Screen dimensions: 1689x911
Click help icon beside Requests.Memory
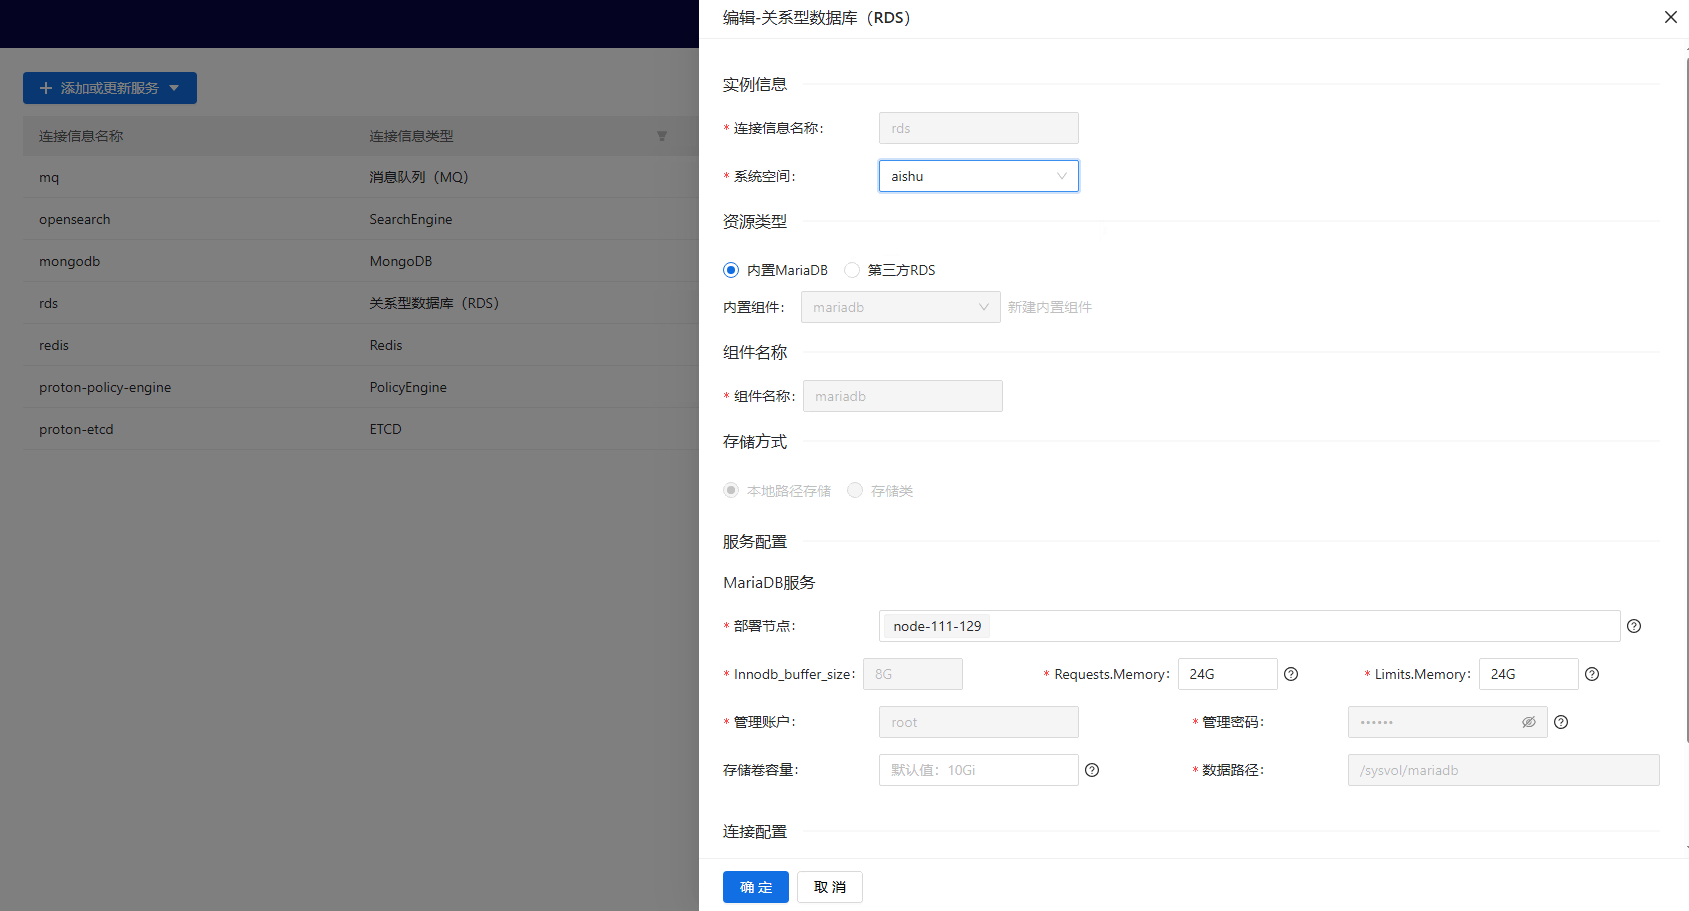pos(1291,674)
